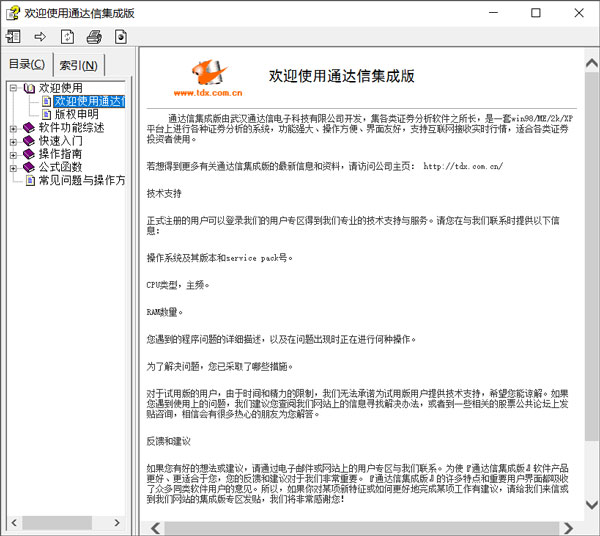
Task: Click the Refresh page toolbar icon
Action: [67, 37]
